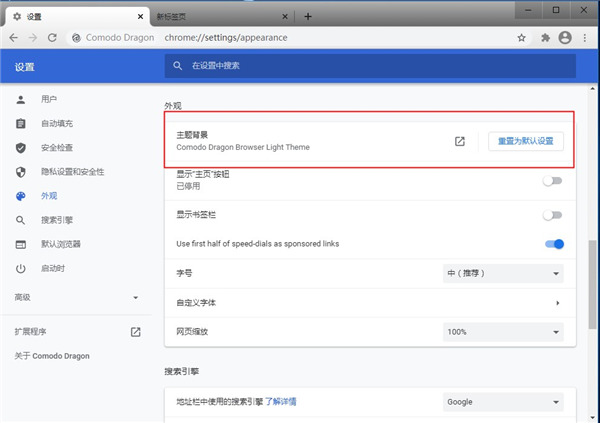Click the search magnifier in settings bar
The height and width of the screenshot is (423, 600).
click(177, 66)
